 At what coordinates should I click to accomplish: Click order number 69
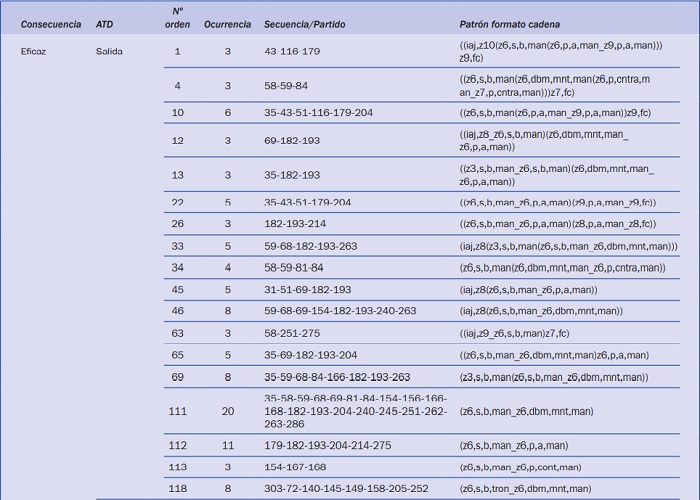pos(177,377)
